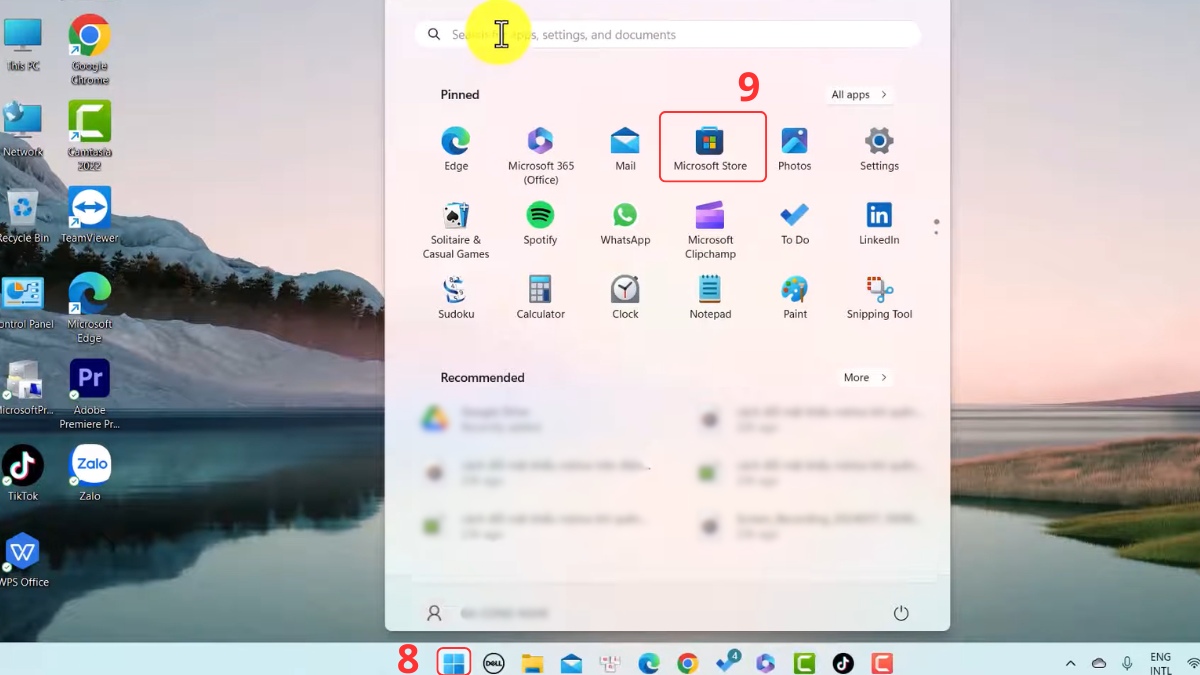
Task: Switch ENG INTL input language
Action: point(1161,664)
